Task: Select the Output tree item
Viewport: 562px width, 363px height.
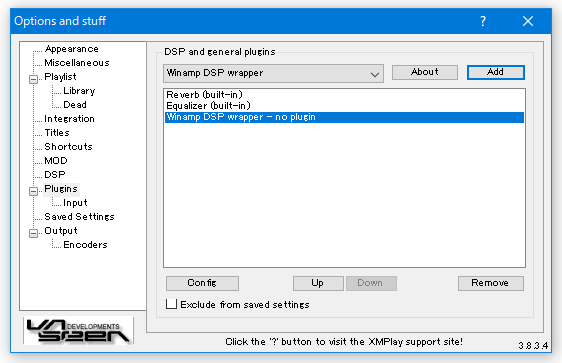Action: pyautogui.click(x=61, y=231)
